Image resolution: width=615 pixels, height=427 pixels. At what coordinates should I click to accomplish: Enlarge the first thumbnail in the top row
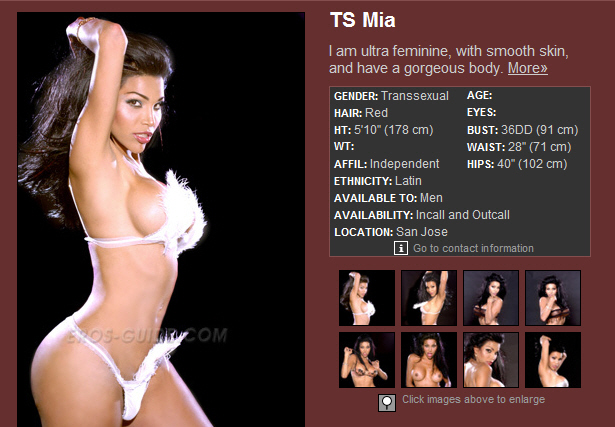tap(367, 298)
